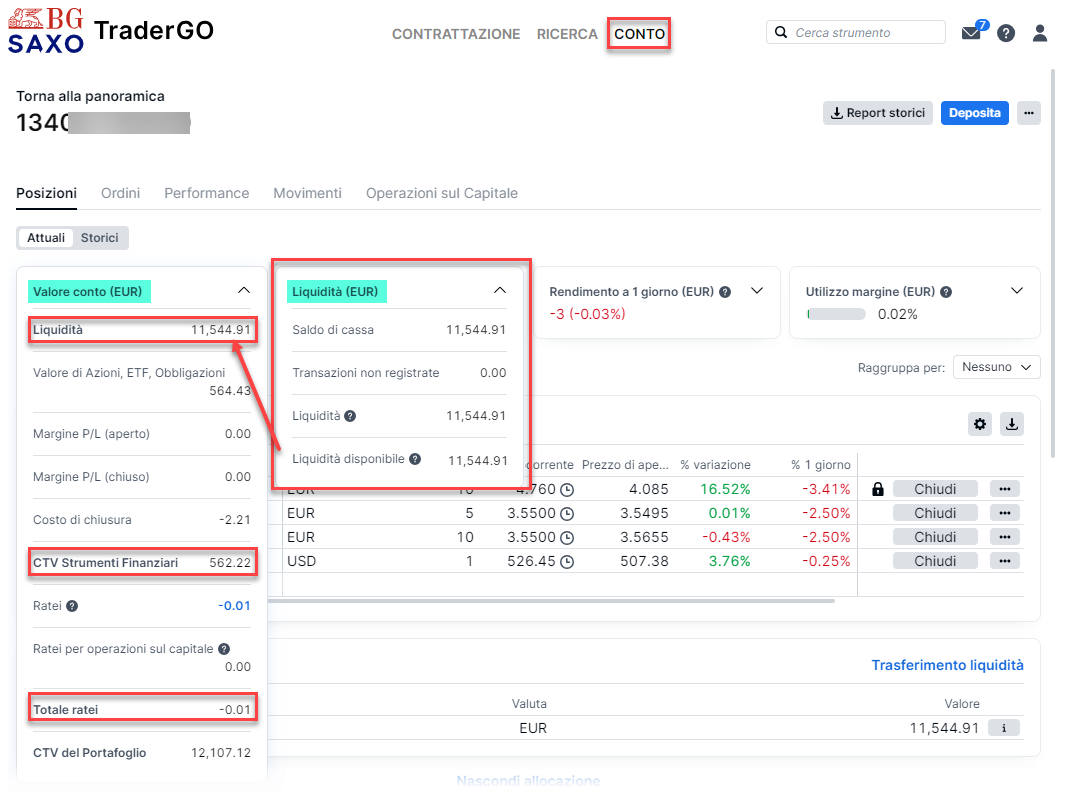
Task: Click the Cerca strumento search field
Action: [856, 32]
